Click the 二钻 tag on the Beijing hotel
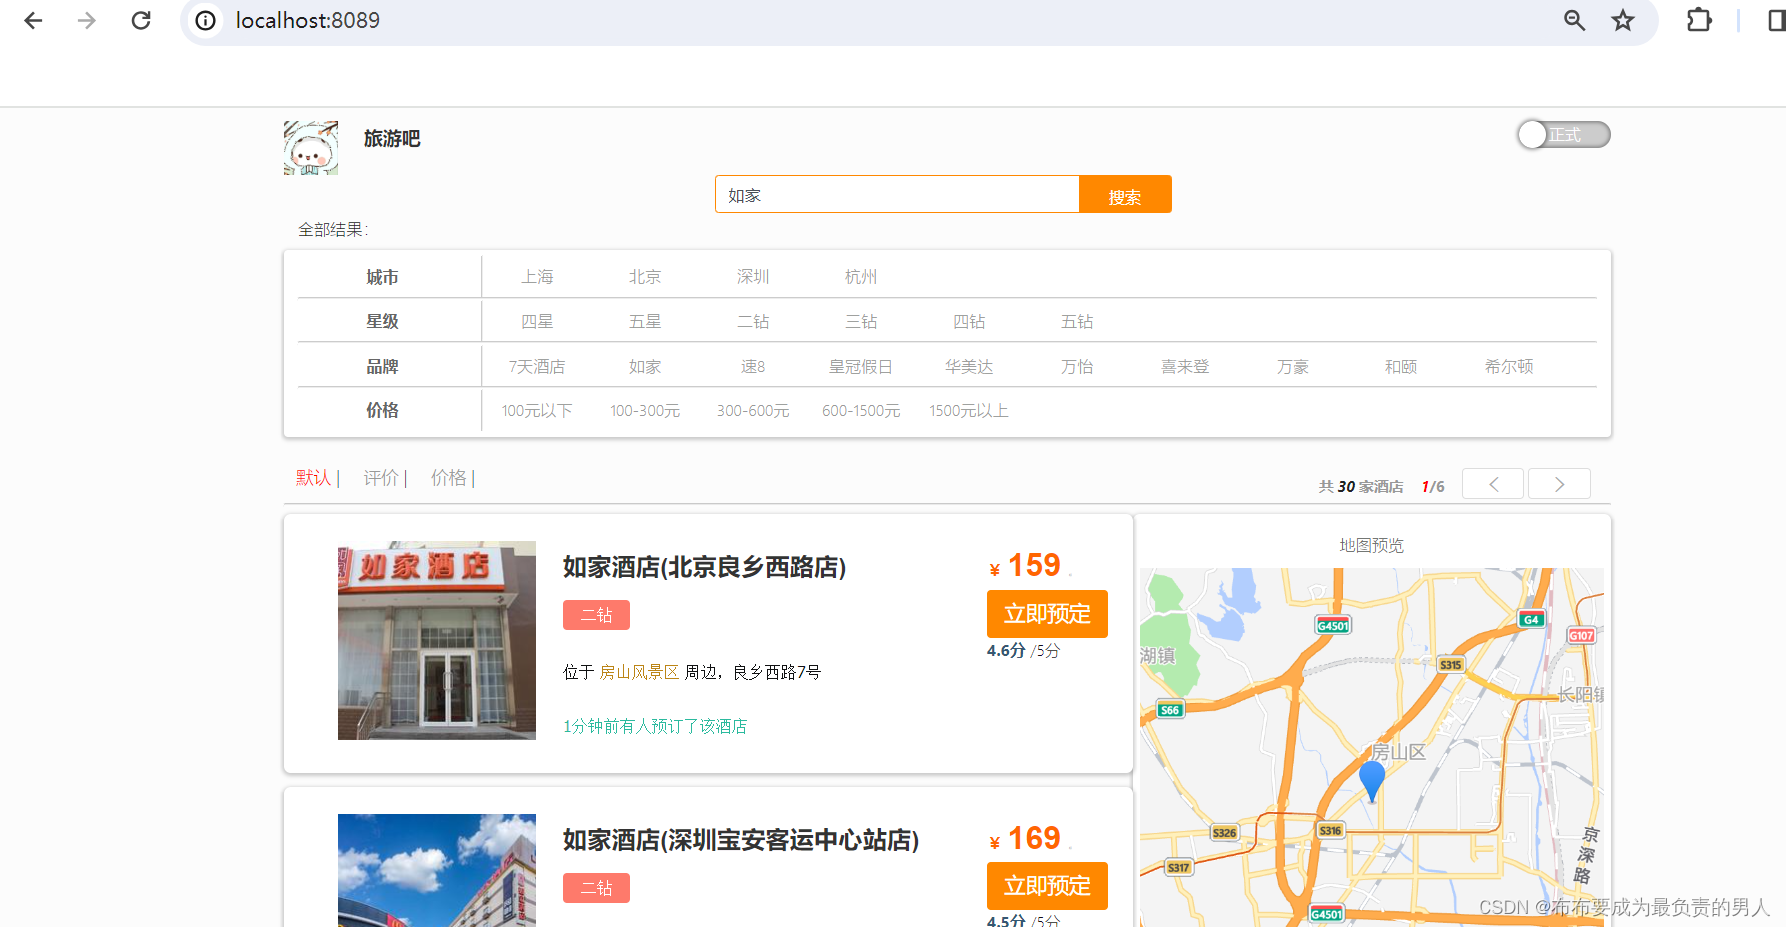Image resolution: width=1786 pixels, height=927 pixels. [x=596, y=615]
